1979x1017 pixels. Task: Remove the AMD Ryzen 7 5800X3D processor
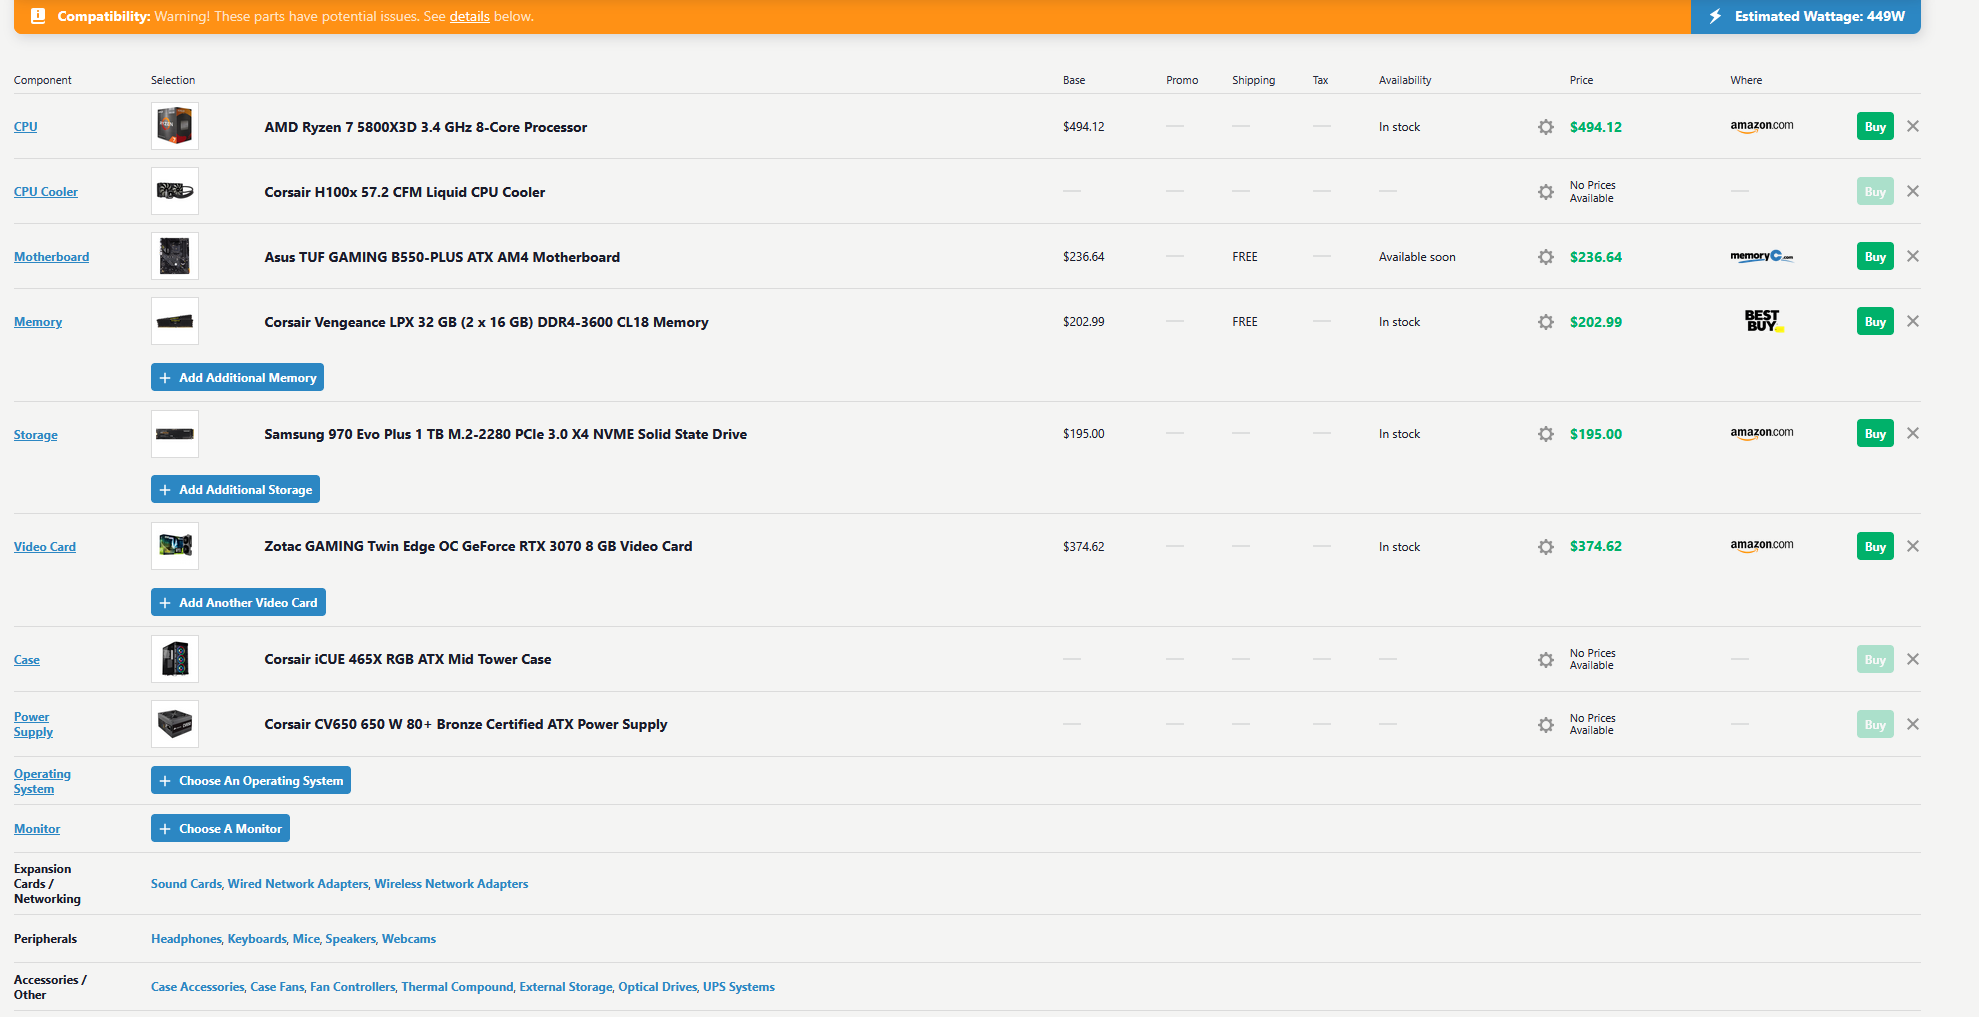(x=1913, y=126)
